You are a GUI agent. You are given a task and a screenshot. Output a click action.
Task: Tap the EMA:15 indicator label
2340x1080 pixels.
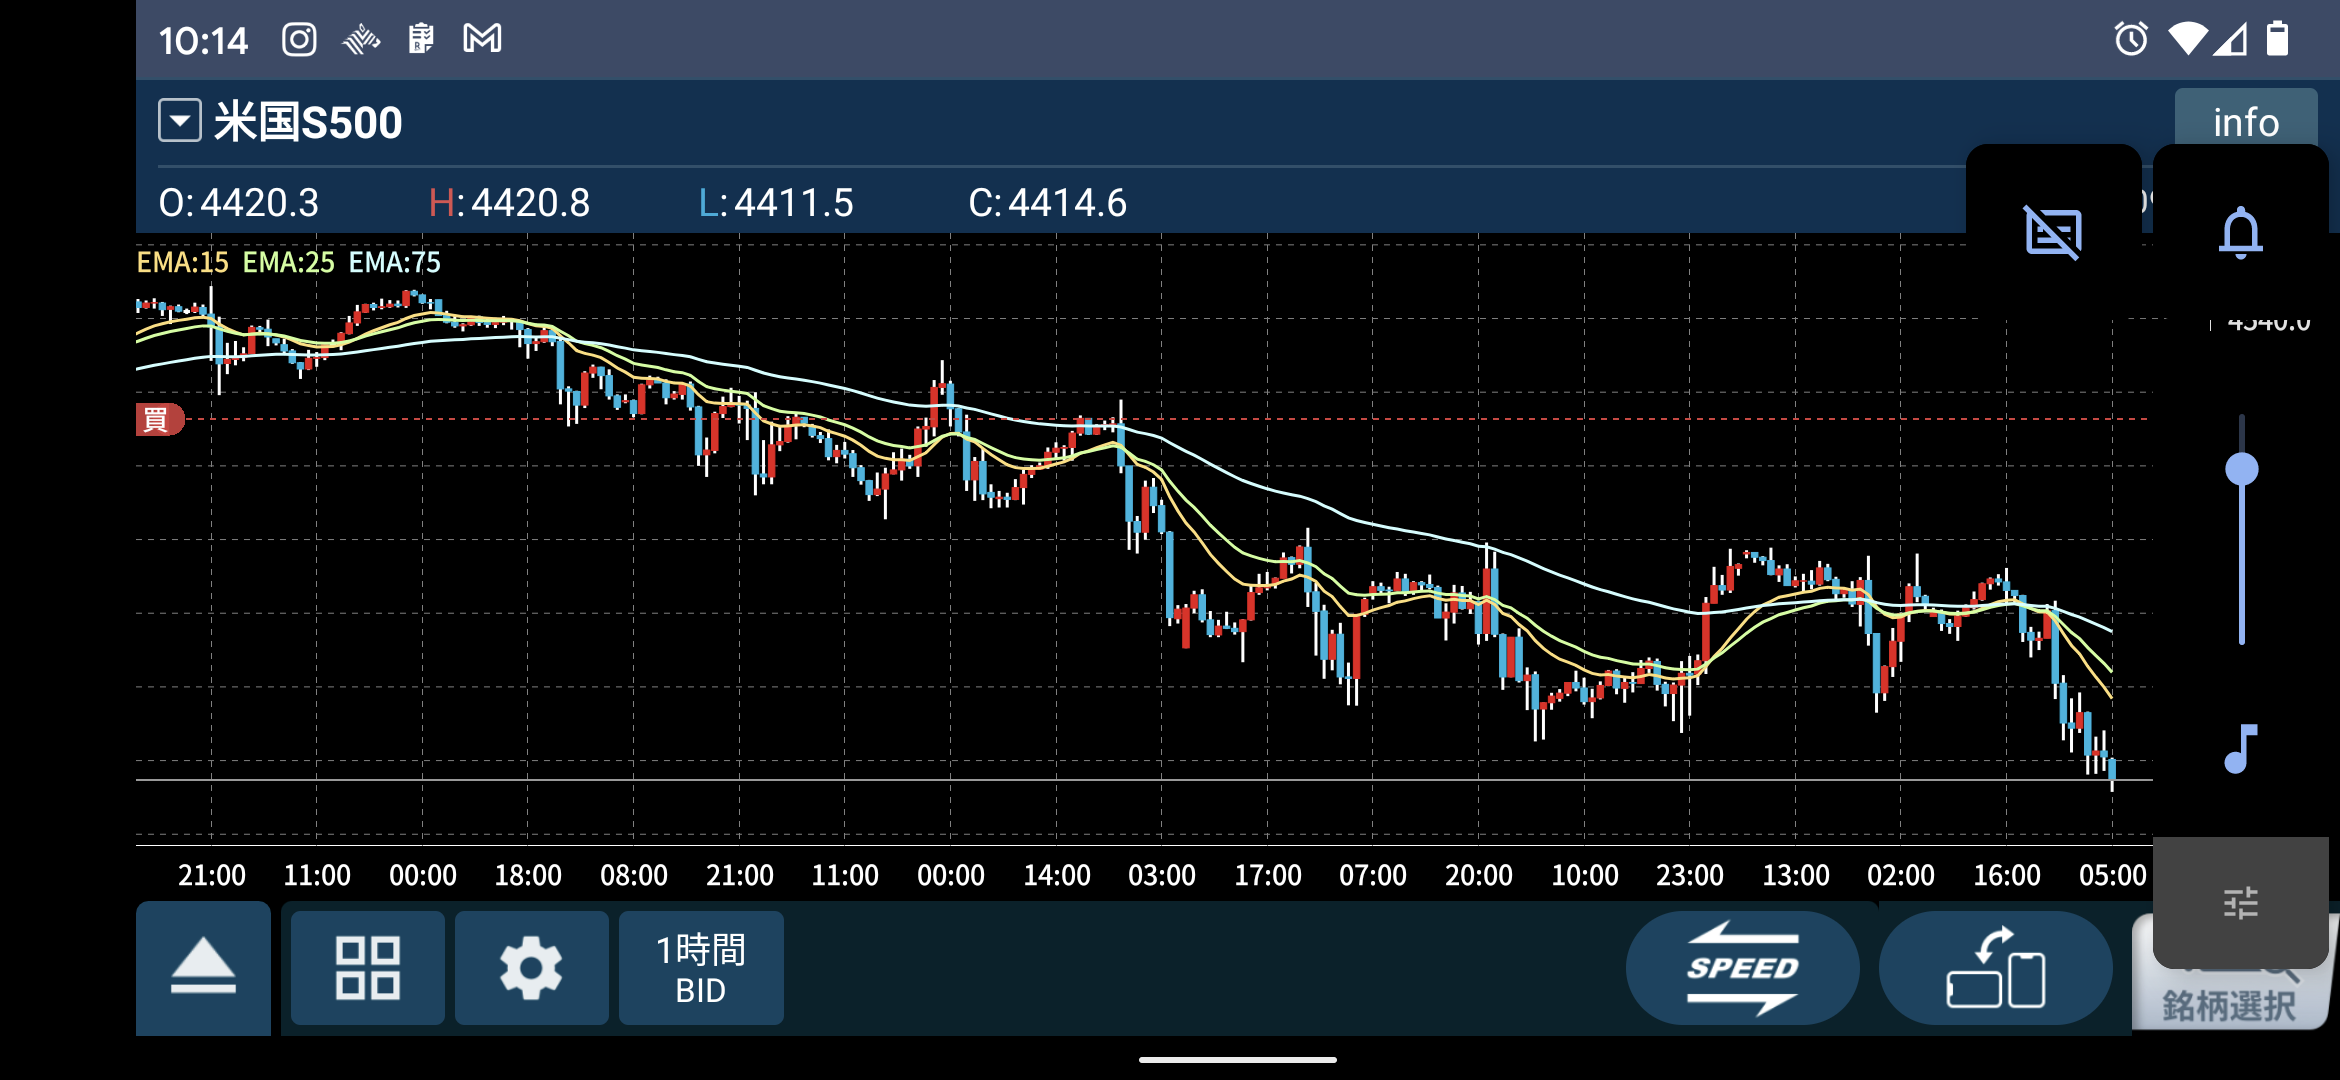[182, 262]
